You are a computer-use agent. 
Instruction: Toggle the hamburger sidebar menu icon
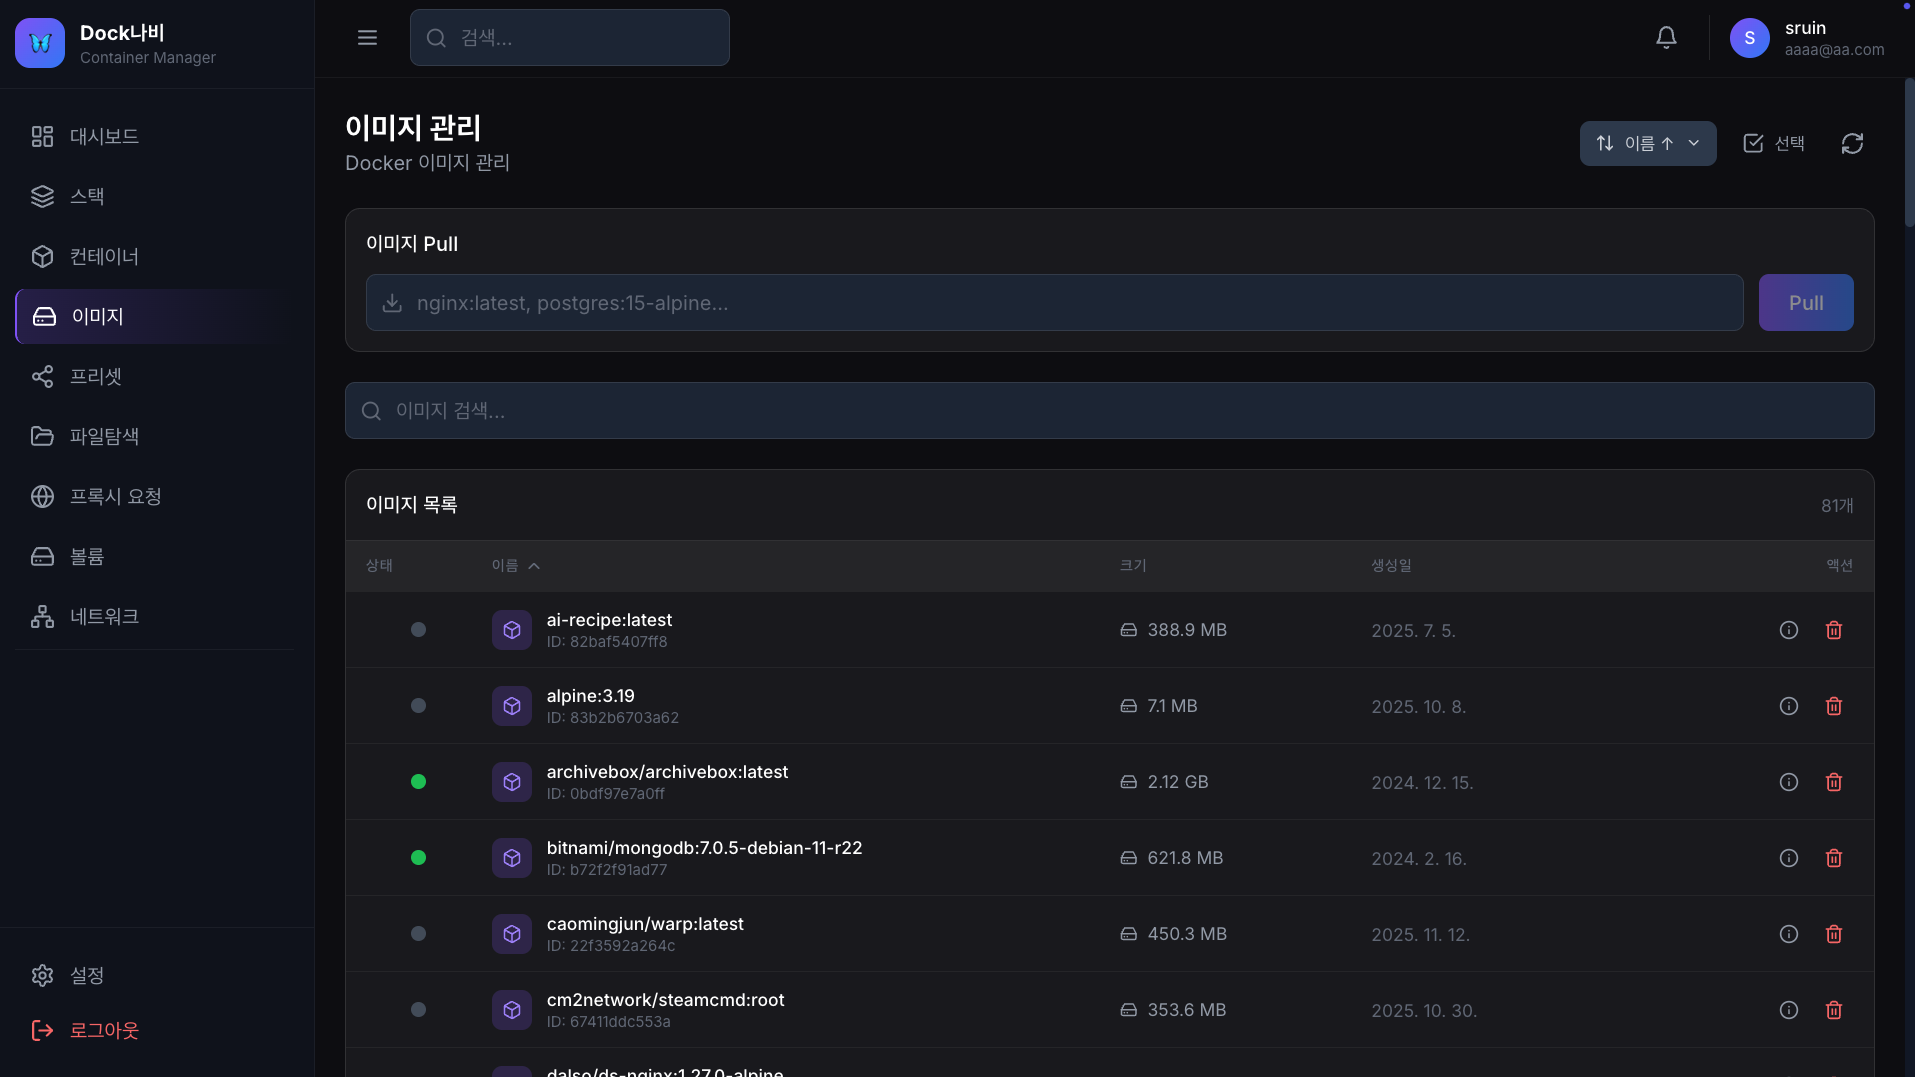click(x=367, y=38)
